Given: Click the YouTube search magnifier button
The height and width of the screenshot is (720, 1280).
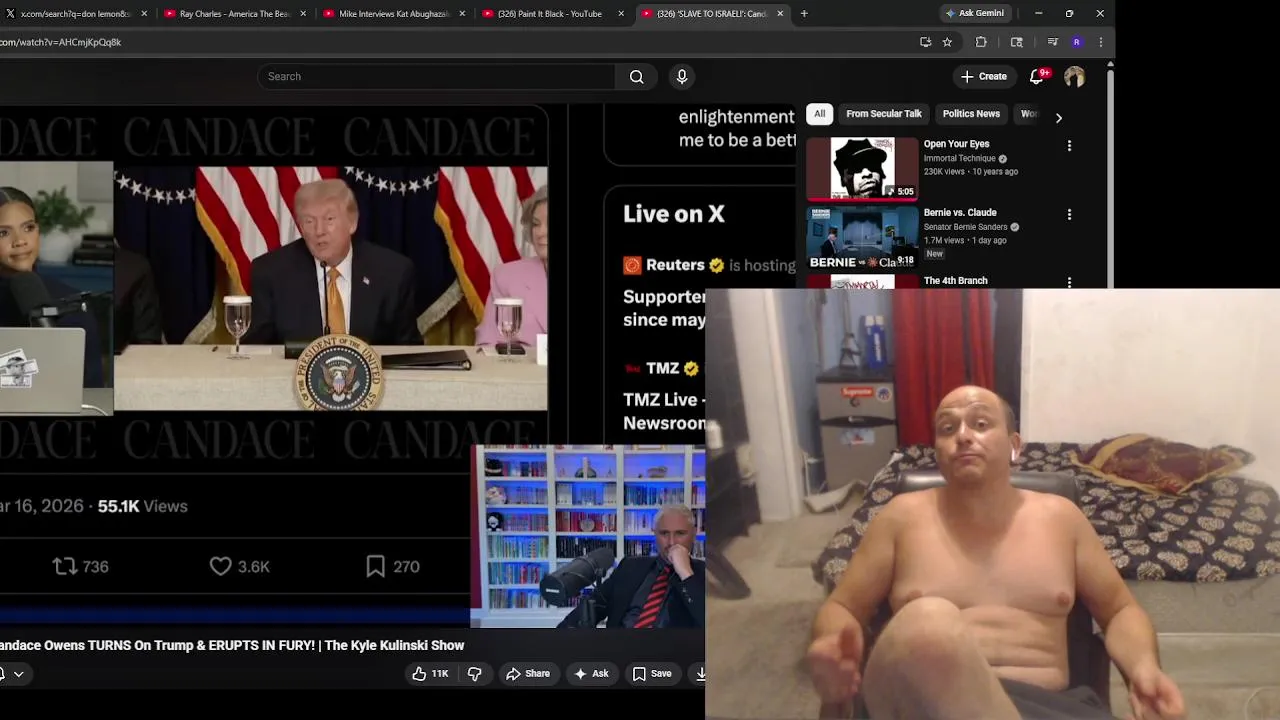Looking at the screenshot, I should 636,77.
